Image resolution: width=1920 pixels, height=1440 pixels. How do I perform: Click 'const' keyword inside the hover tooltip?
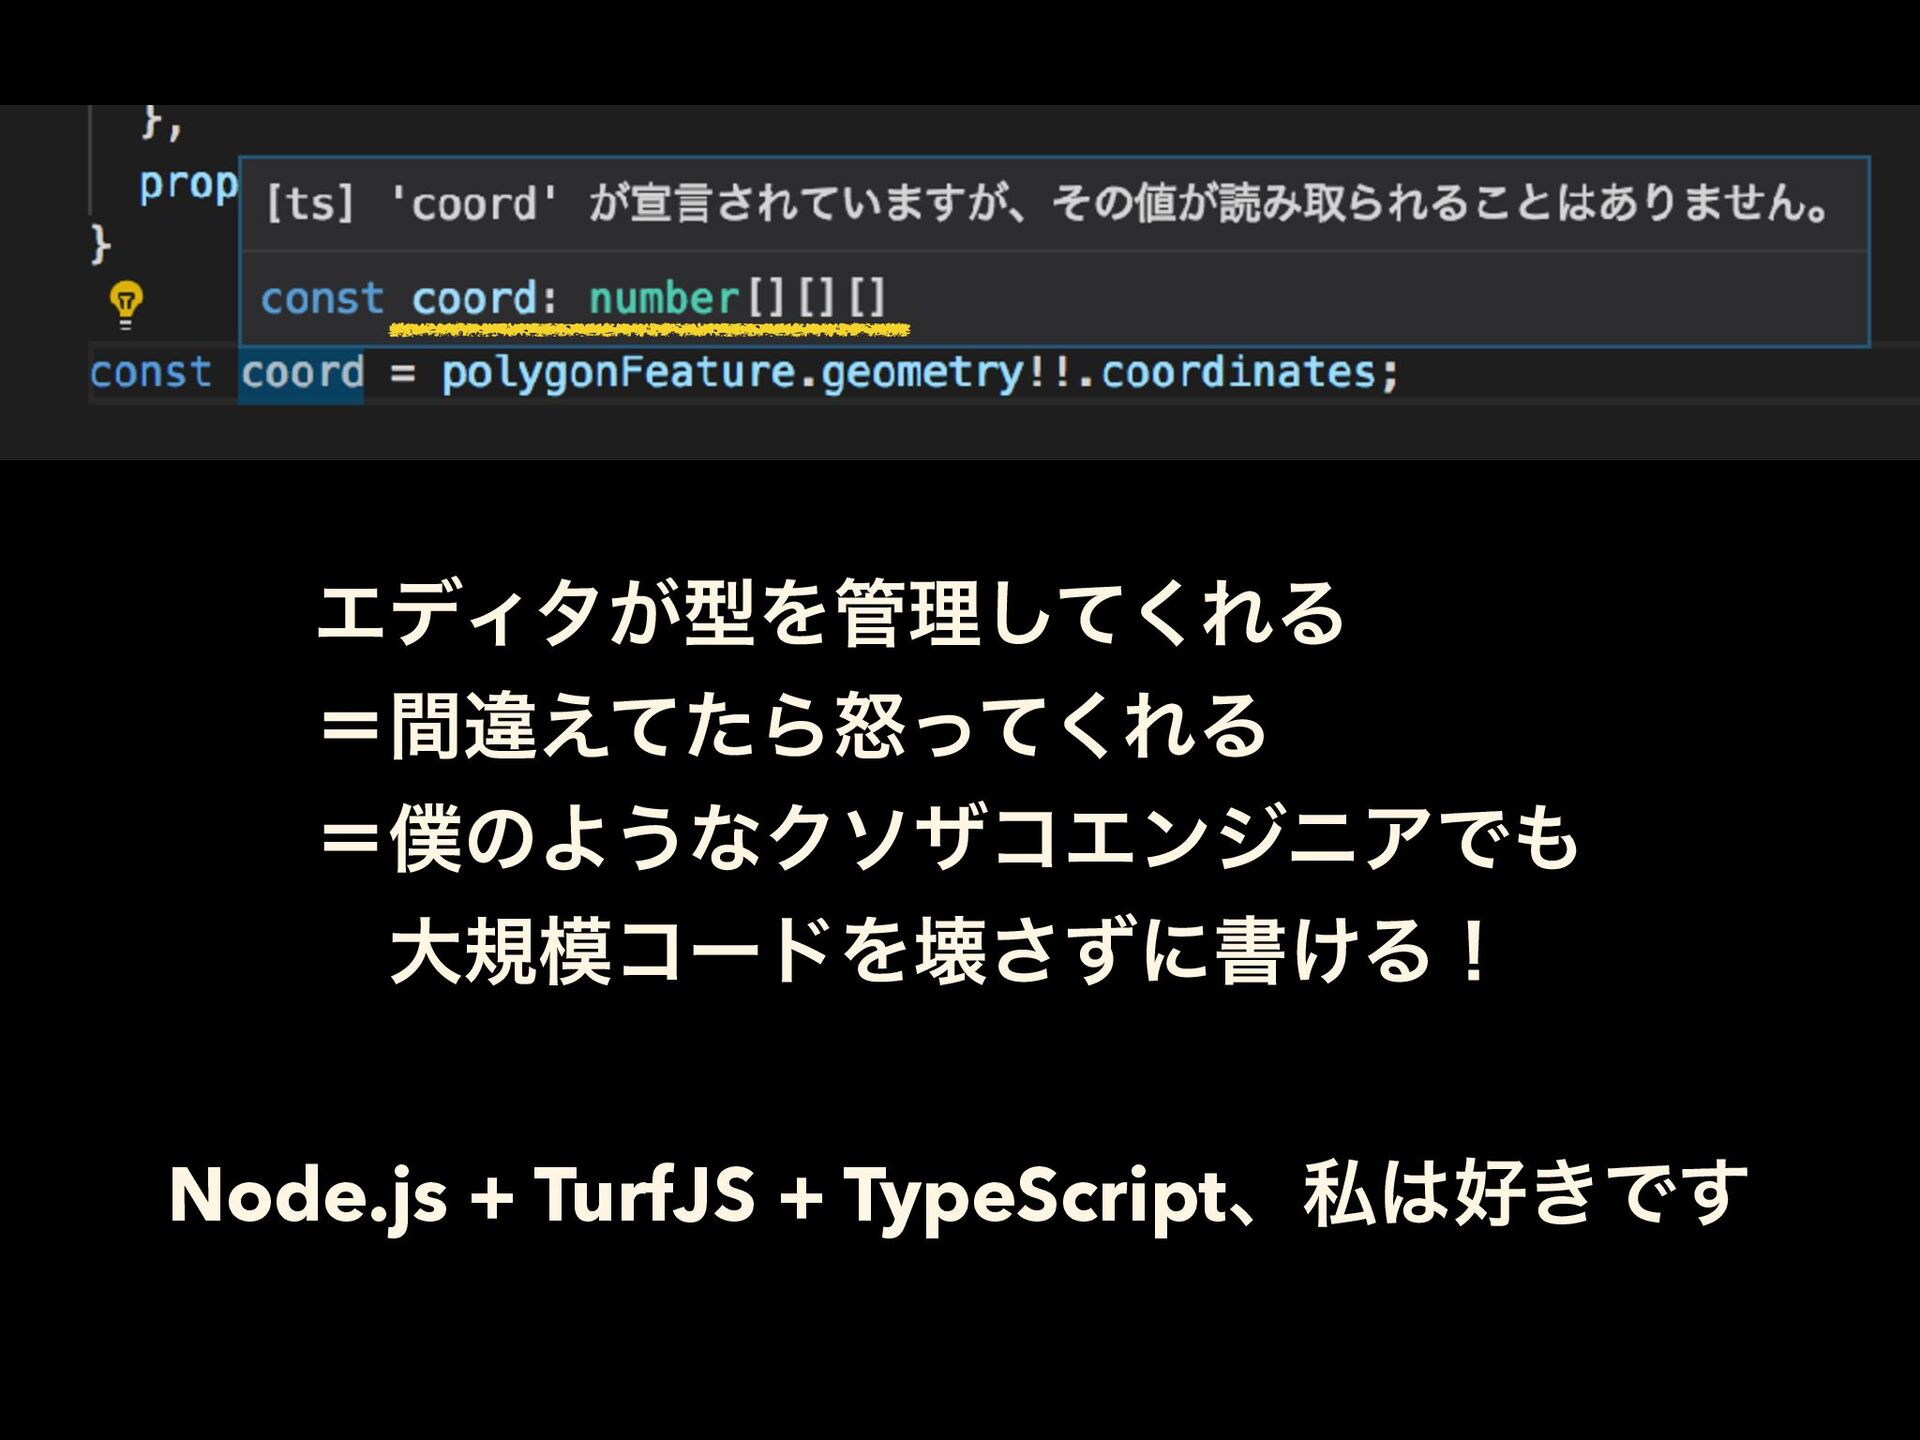[322, 298]
